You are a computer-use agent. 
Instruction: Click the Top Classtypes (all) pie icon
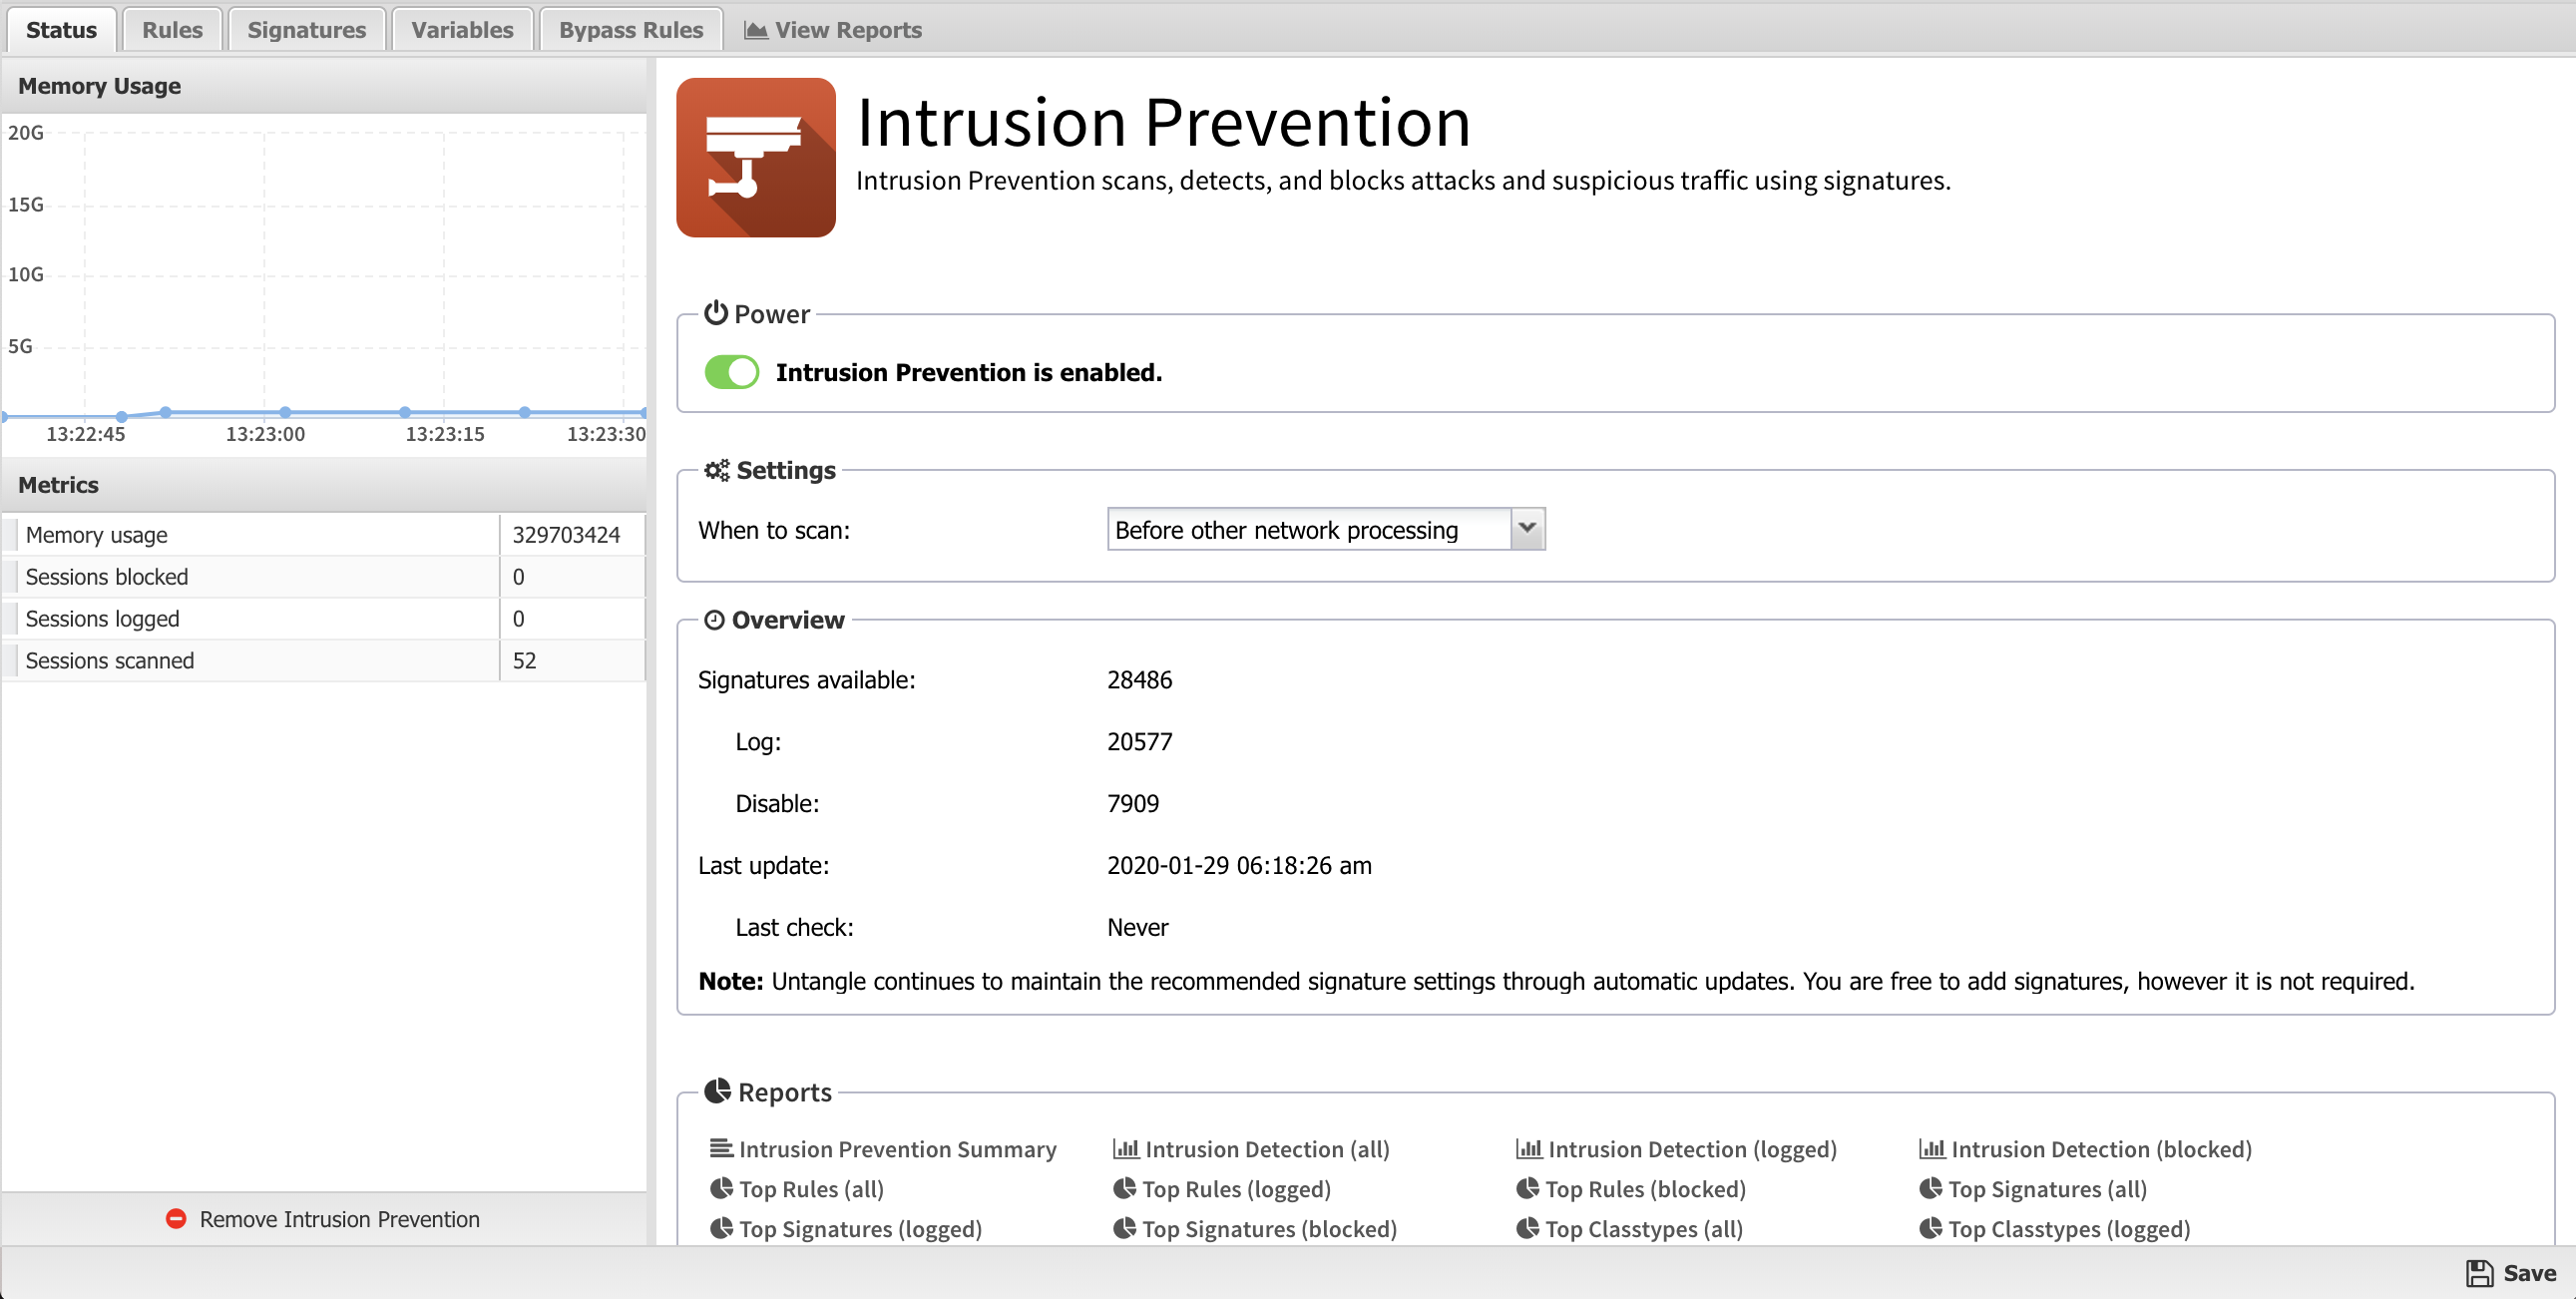1527,1228
